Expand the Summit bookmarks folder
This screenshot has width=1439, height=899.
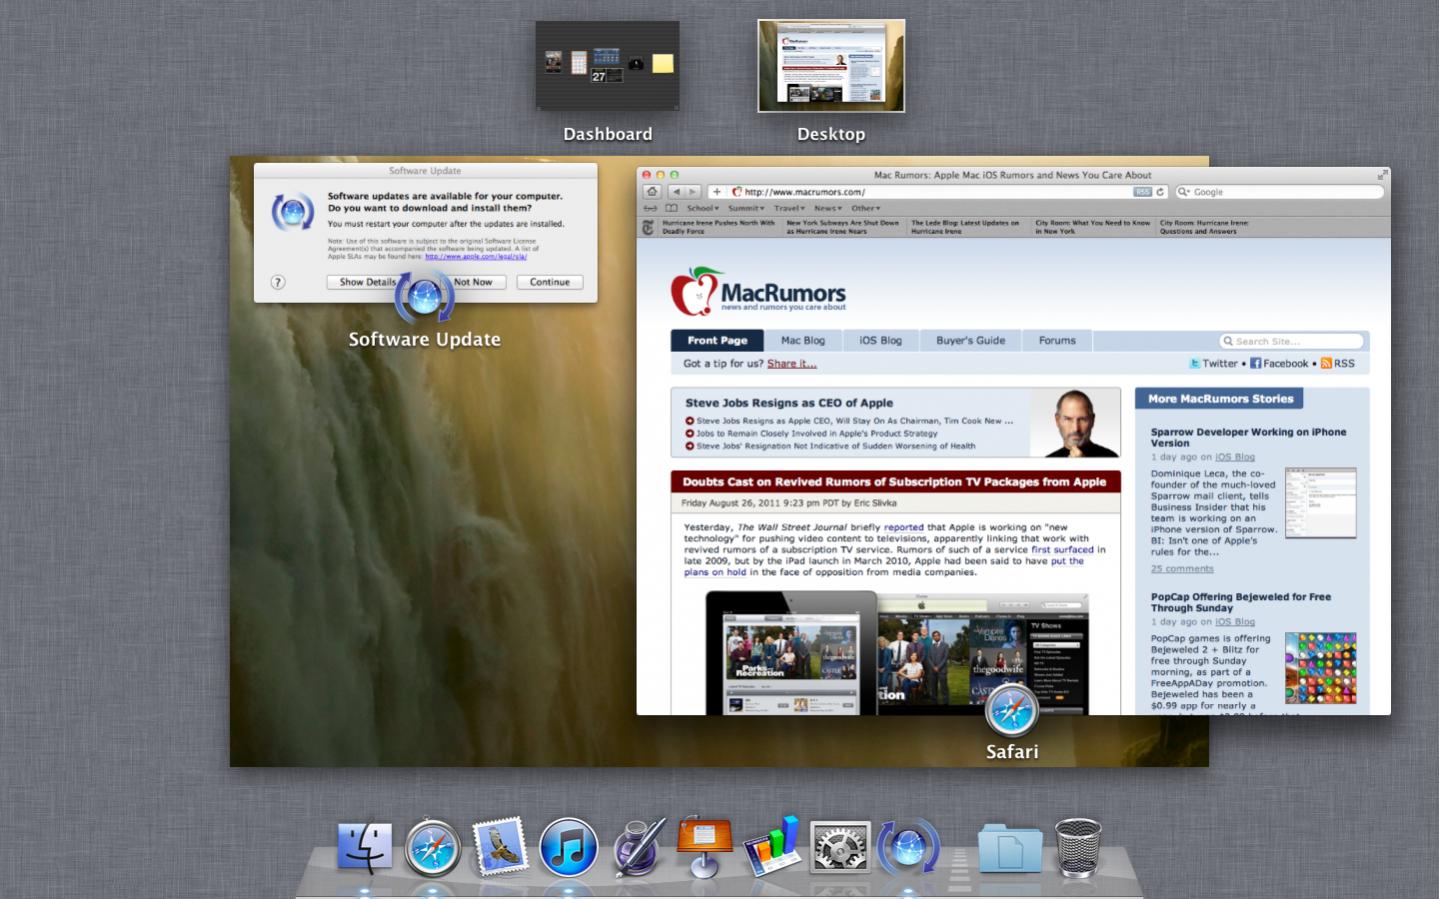tap(746, 208)
